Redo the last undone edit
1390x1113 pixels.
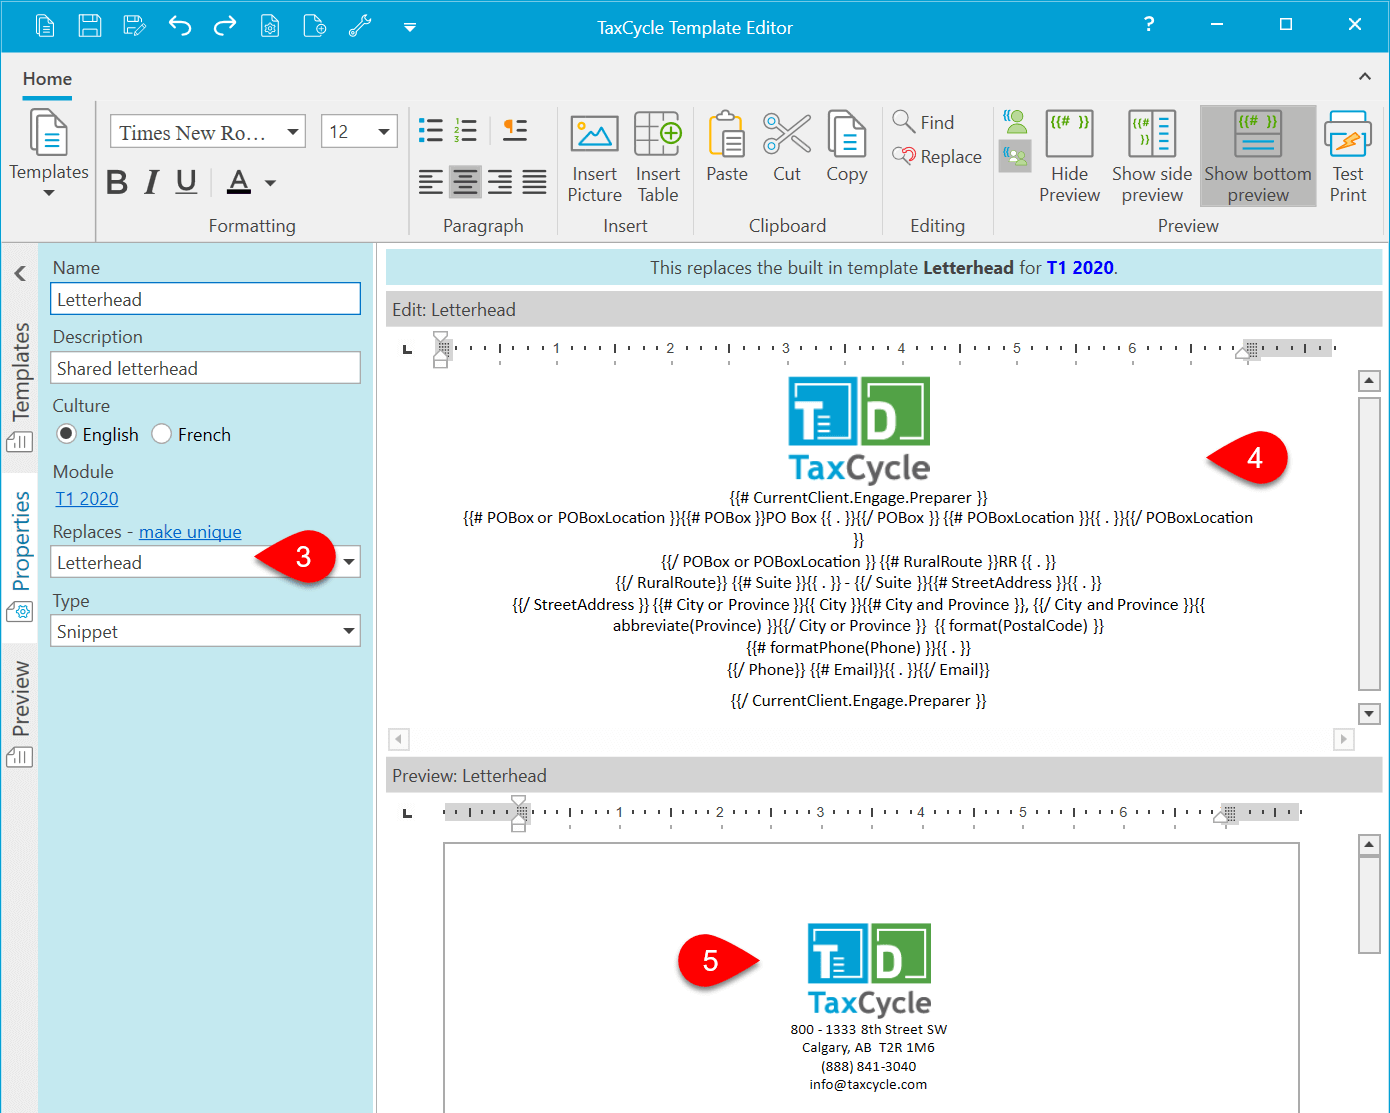(x=225, y=26)
